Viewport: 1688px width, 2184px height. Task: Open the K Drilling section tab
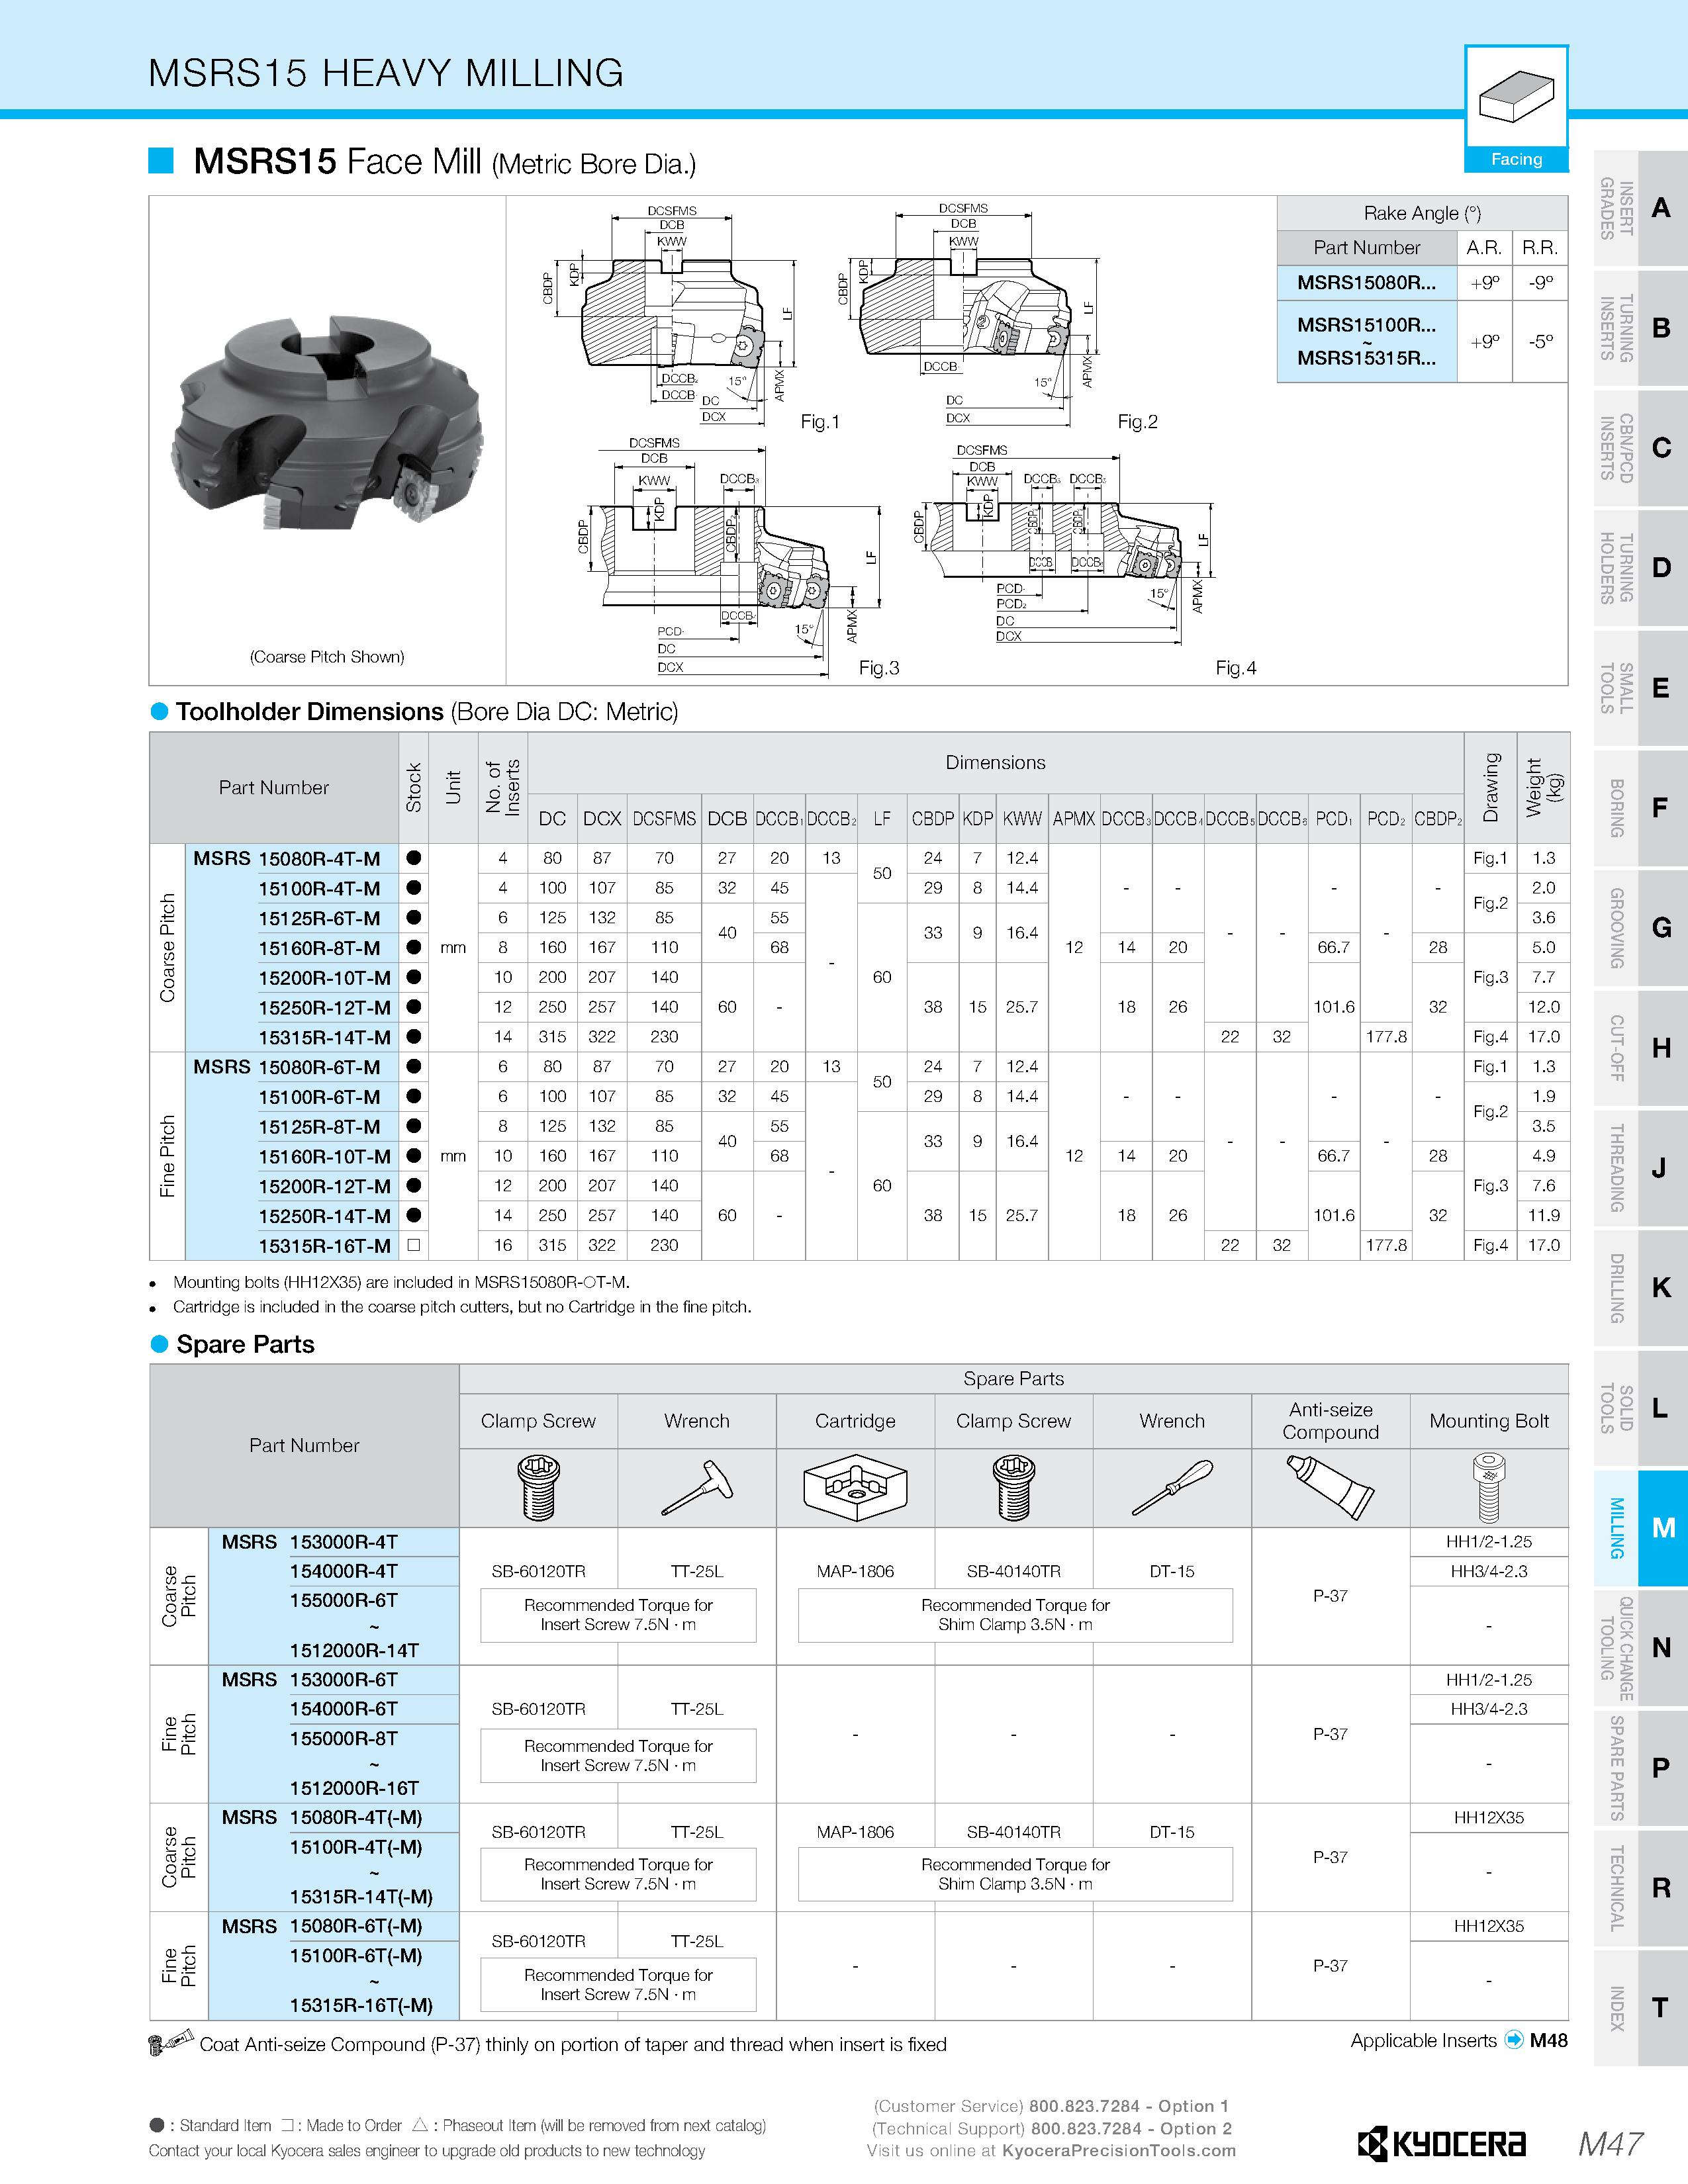click(1640, 1288)
